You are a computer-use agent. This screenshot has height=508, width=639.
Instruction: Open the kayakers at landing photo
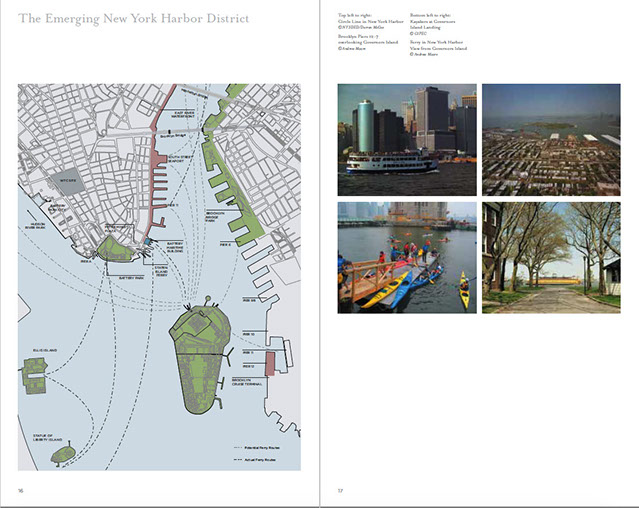click(406, 257)
